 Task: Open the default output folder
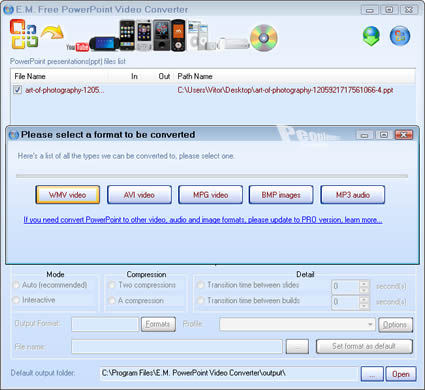[x=401, y=374]
